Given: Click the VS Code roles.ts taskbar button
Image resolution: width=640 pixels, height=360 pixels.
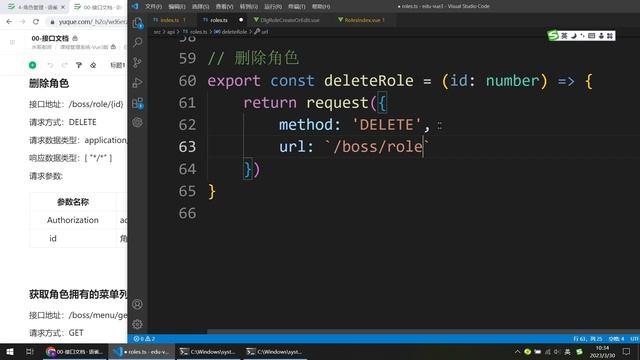Looking at the screenshot, I should [x=142, y=351].
